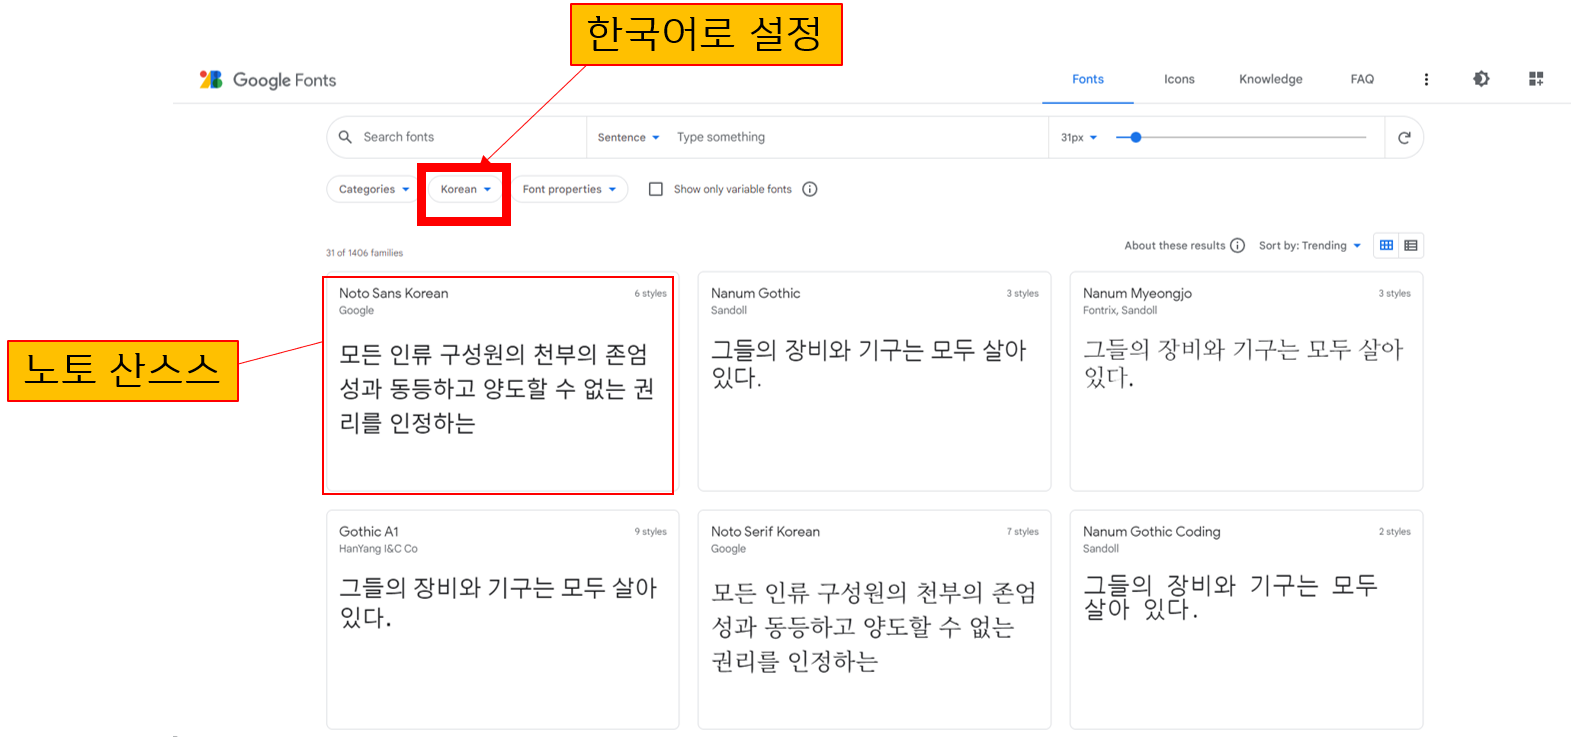Open the Sentence preview type dropdown
The width and height of the screenshot is (1571, 737).
coord(628,138)
